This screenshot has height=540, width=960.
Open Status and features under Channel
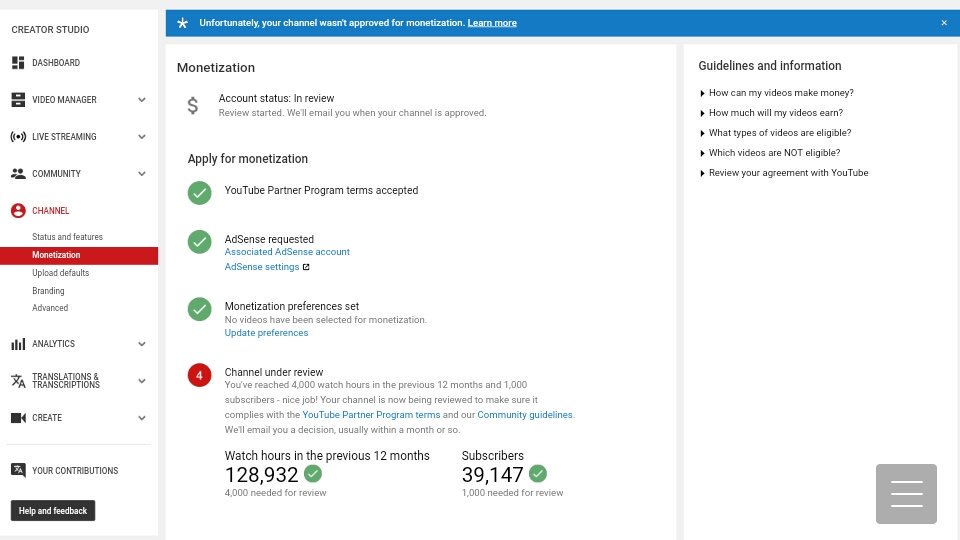coord(67,237)
